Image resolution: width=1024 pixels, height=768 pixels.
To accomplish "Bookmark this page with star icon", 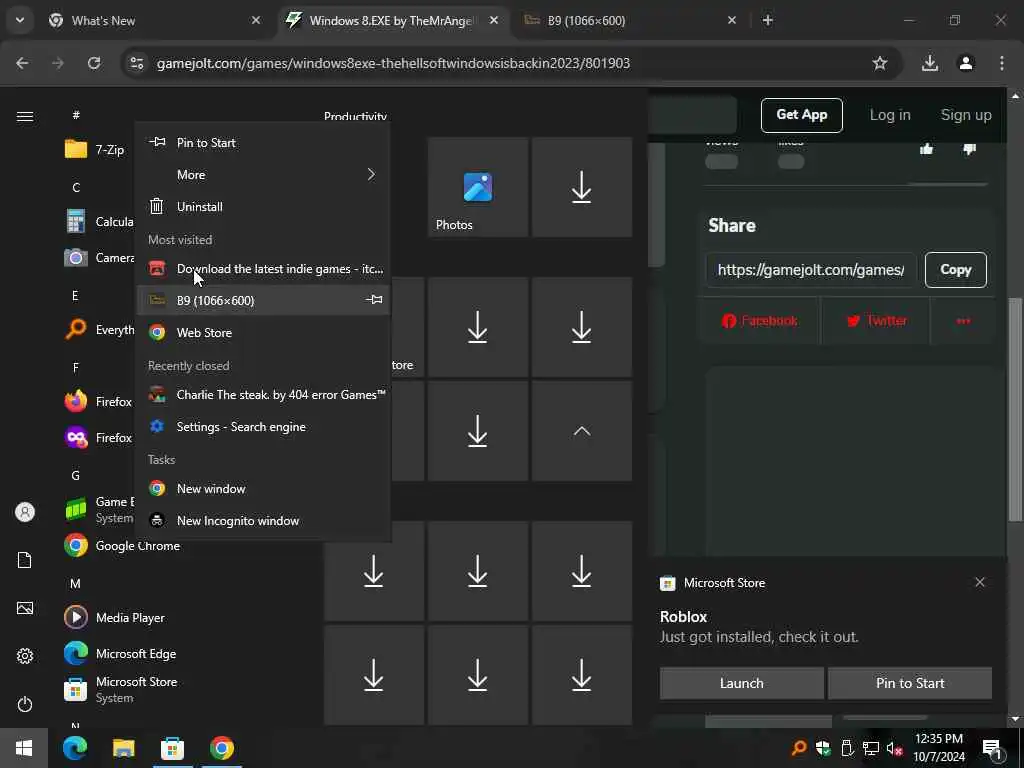I will click(x=880, y=63).
